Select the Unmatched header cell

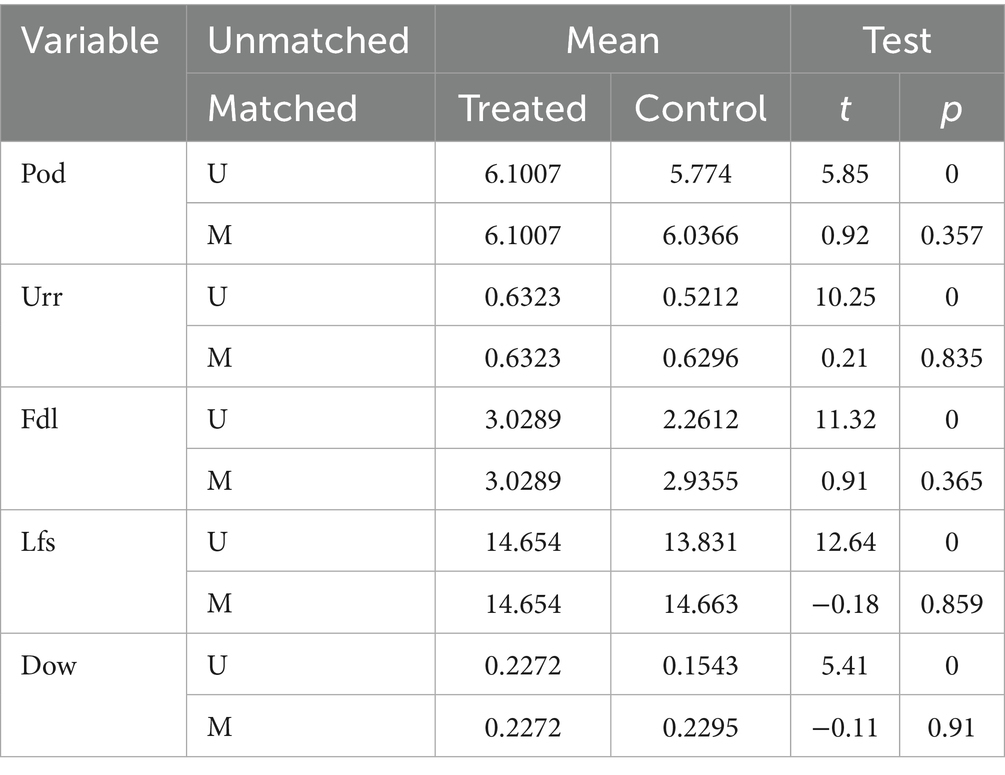pyautogui.click(x=308, y=41)
